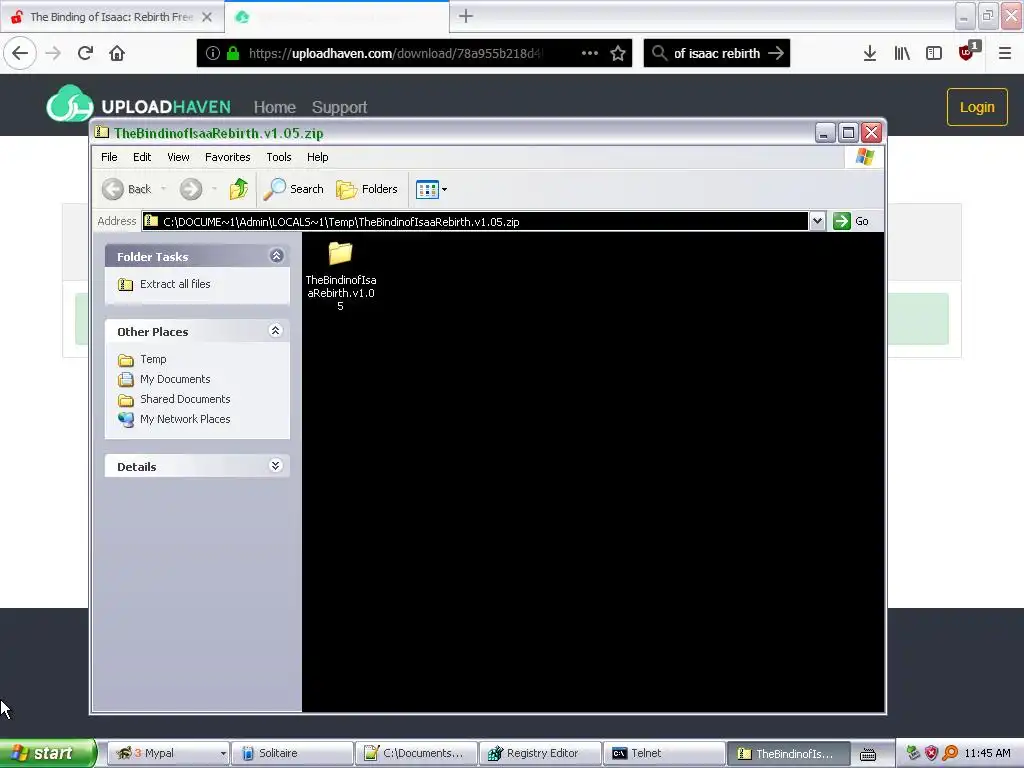This screenshot has width=1024, height=768.
Task: Open Shared Documents in Other Places
Action: coord(185,399)
